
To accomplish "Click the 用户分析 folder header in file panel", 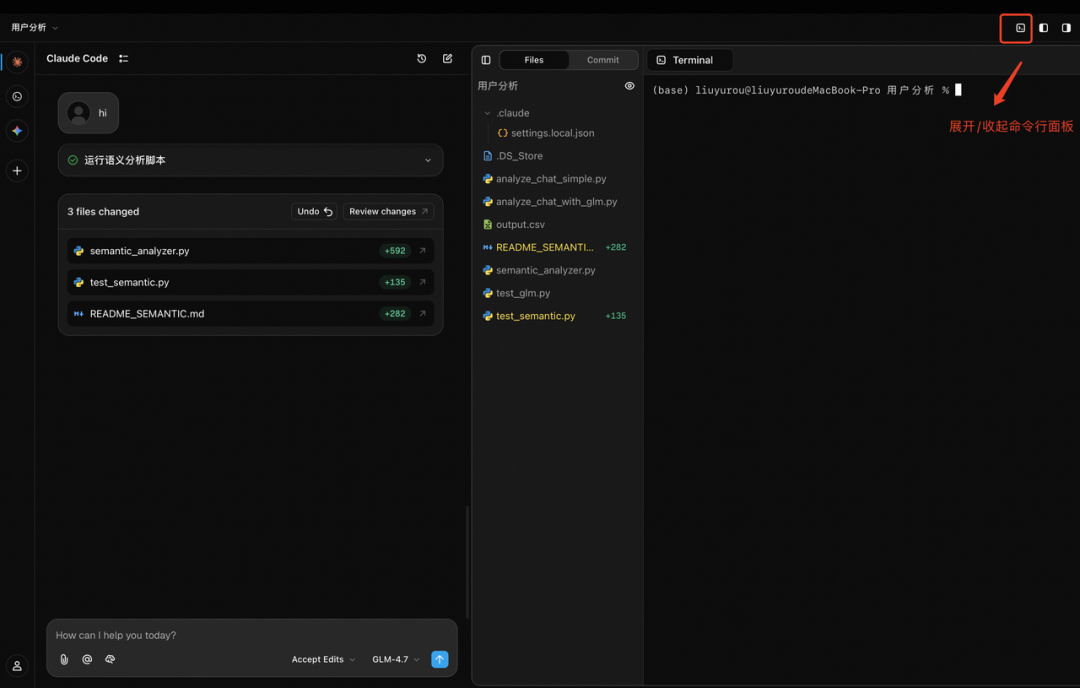I will pos(497,86).
